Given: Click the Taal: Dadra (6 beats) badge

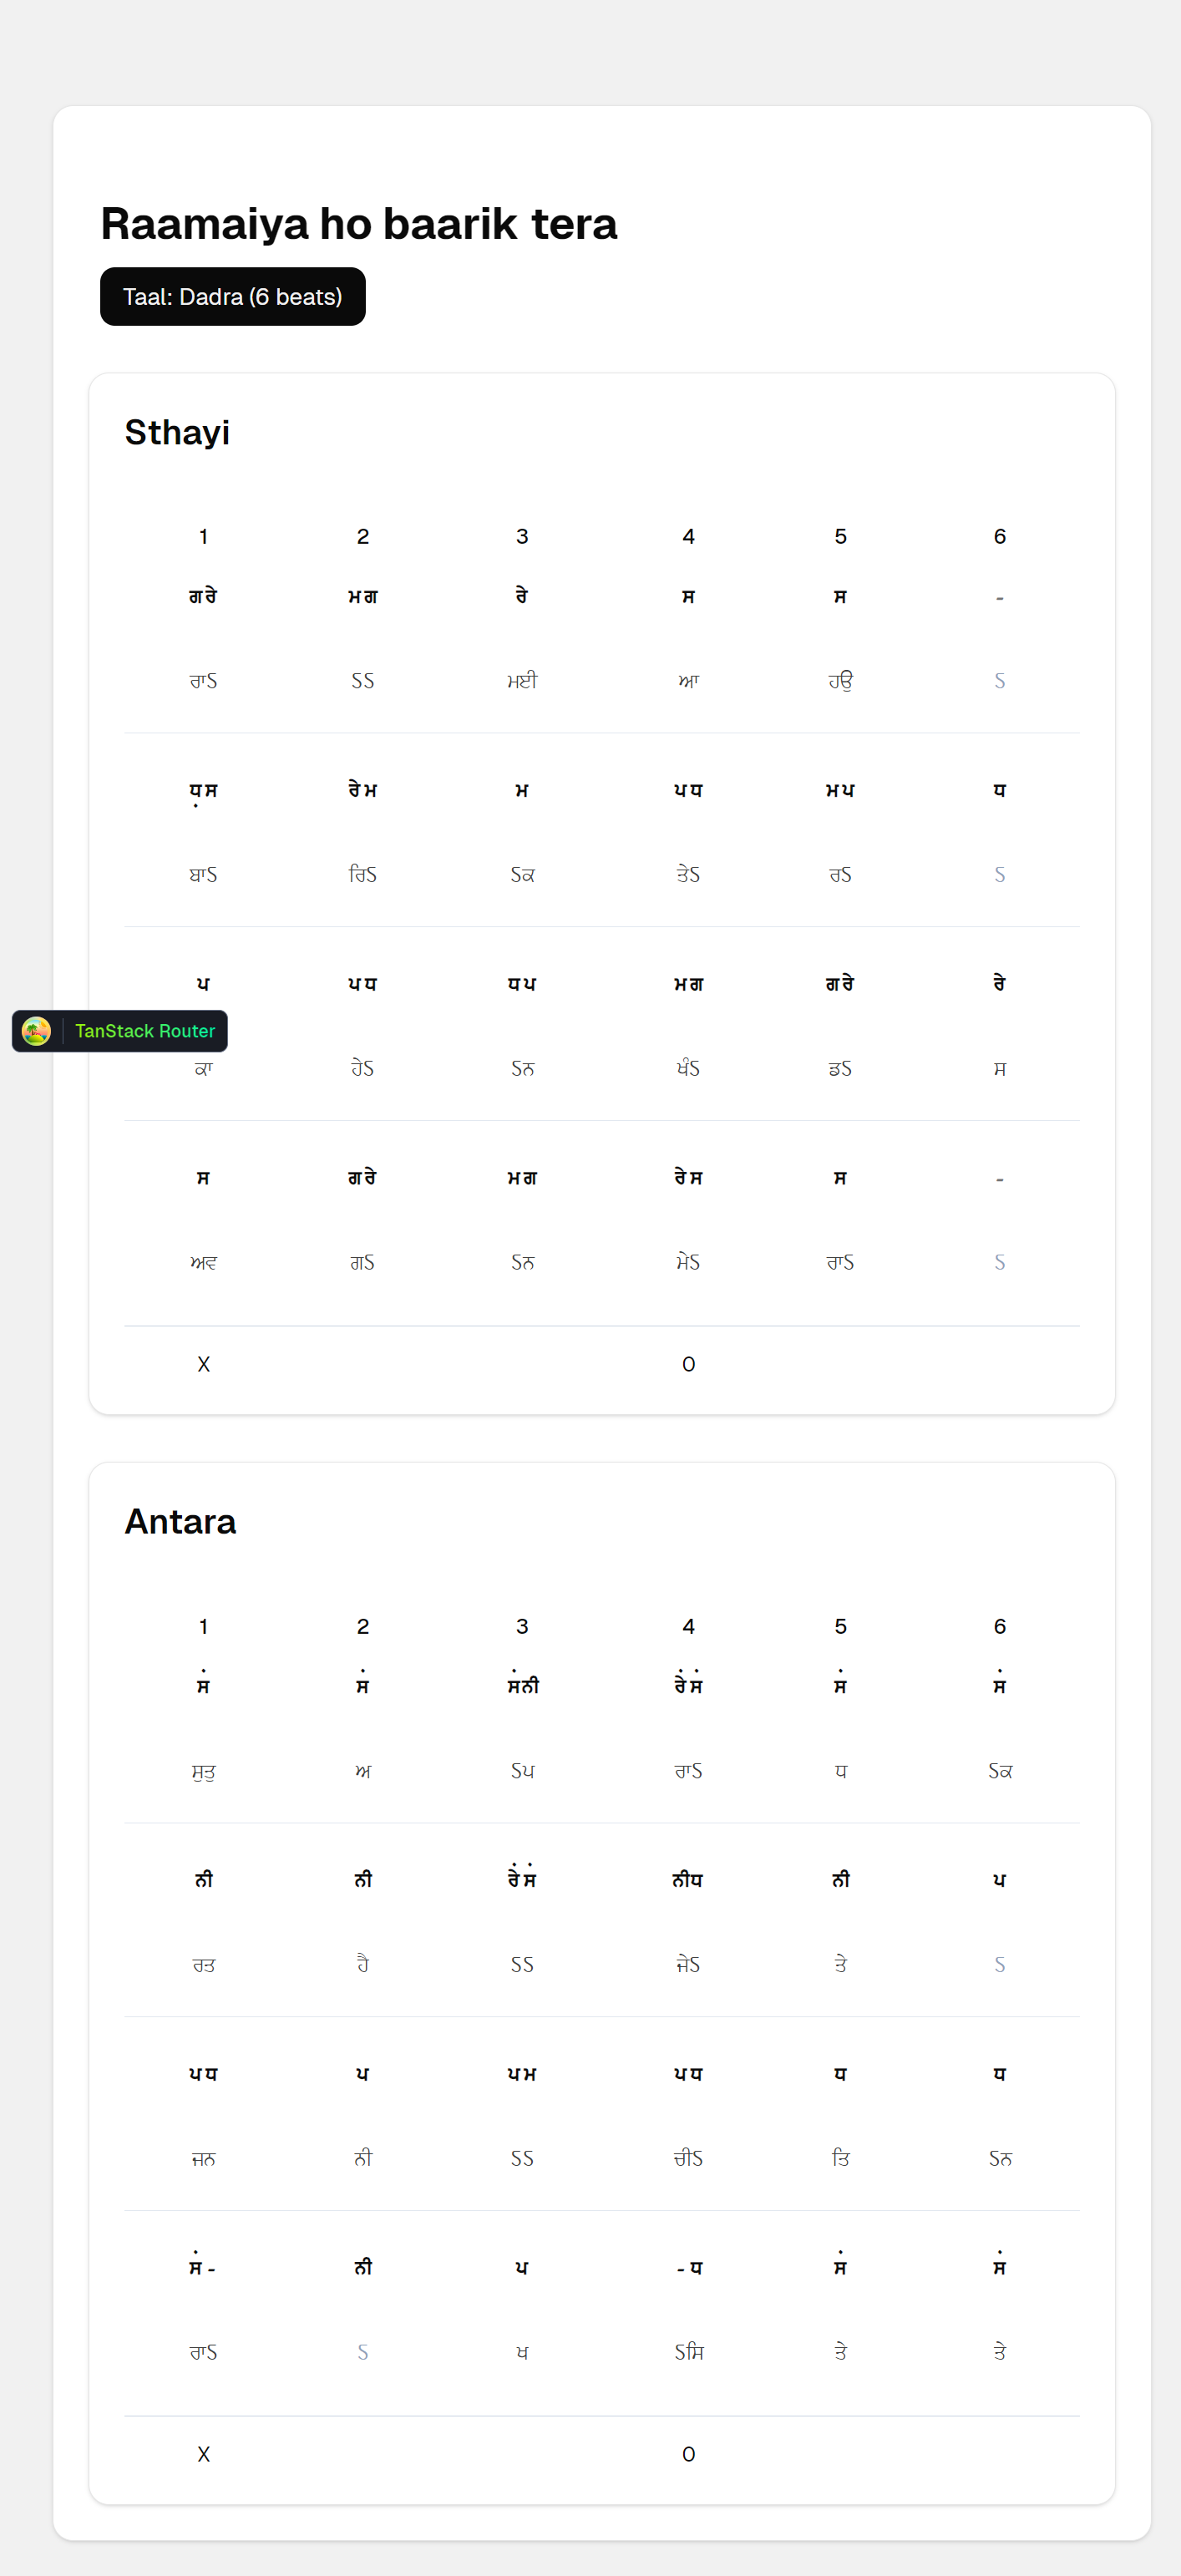Looking at the screenshot, I should pos(232,297).
